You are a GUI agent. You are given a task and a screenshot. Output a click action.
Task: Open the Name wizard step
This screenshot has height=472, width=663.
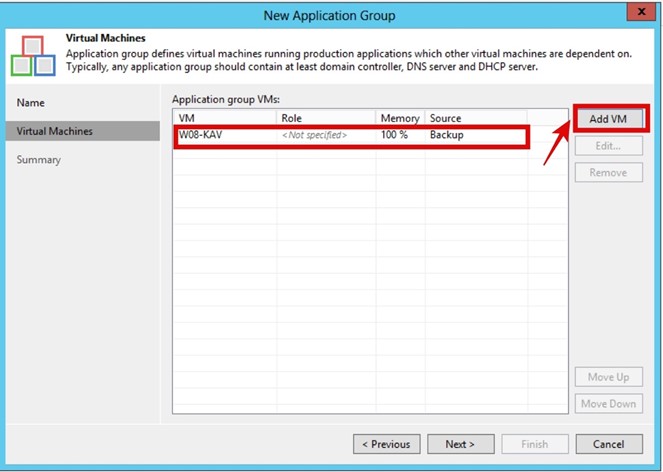pos(30,103)
